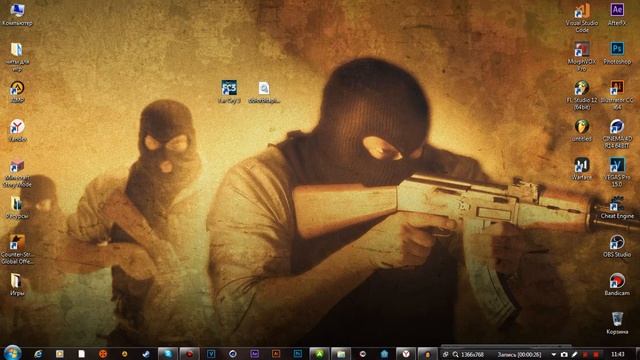Enable the drawing pencil in the recording toolbar
Viewport: 640px width, 360px height.
click(x=574, y=354)
